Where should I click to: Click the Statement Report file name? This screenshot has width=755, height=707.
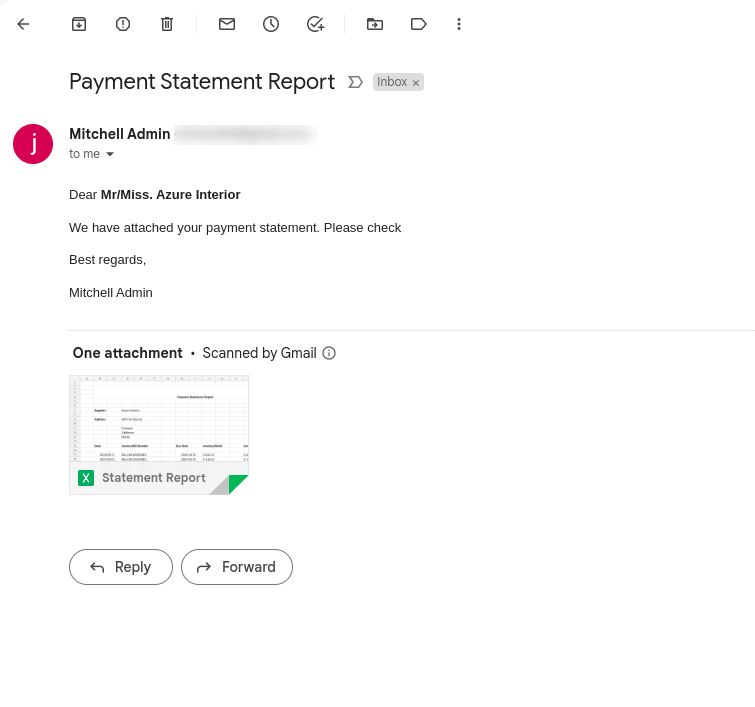coord(154,478)
